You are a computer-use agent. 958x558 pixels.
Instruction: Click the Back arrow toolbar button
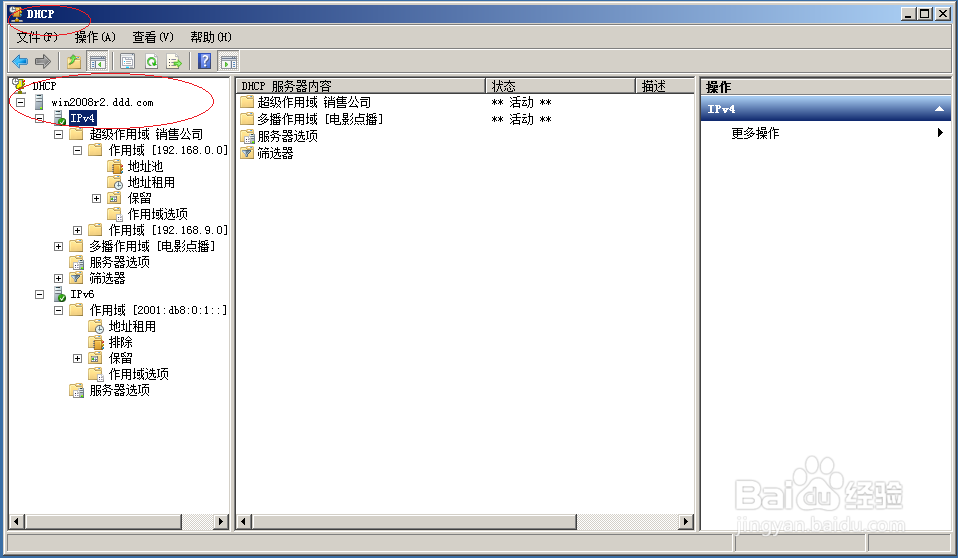tap(20, 61)
